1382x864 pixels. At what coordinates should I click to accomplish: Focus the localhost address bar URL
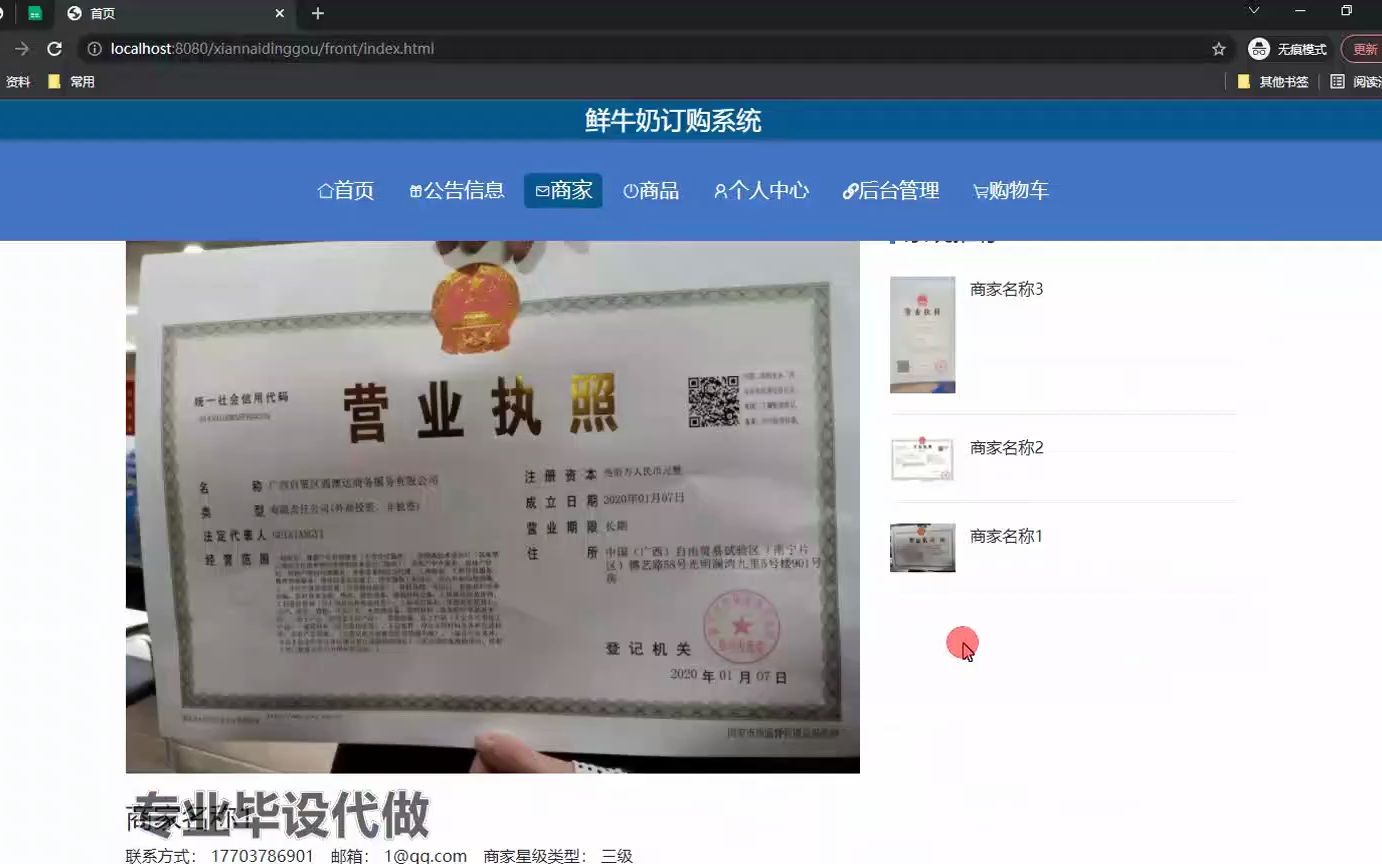(272, 48)
